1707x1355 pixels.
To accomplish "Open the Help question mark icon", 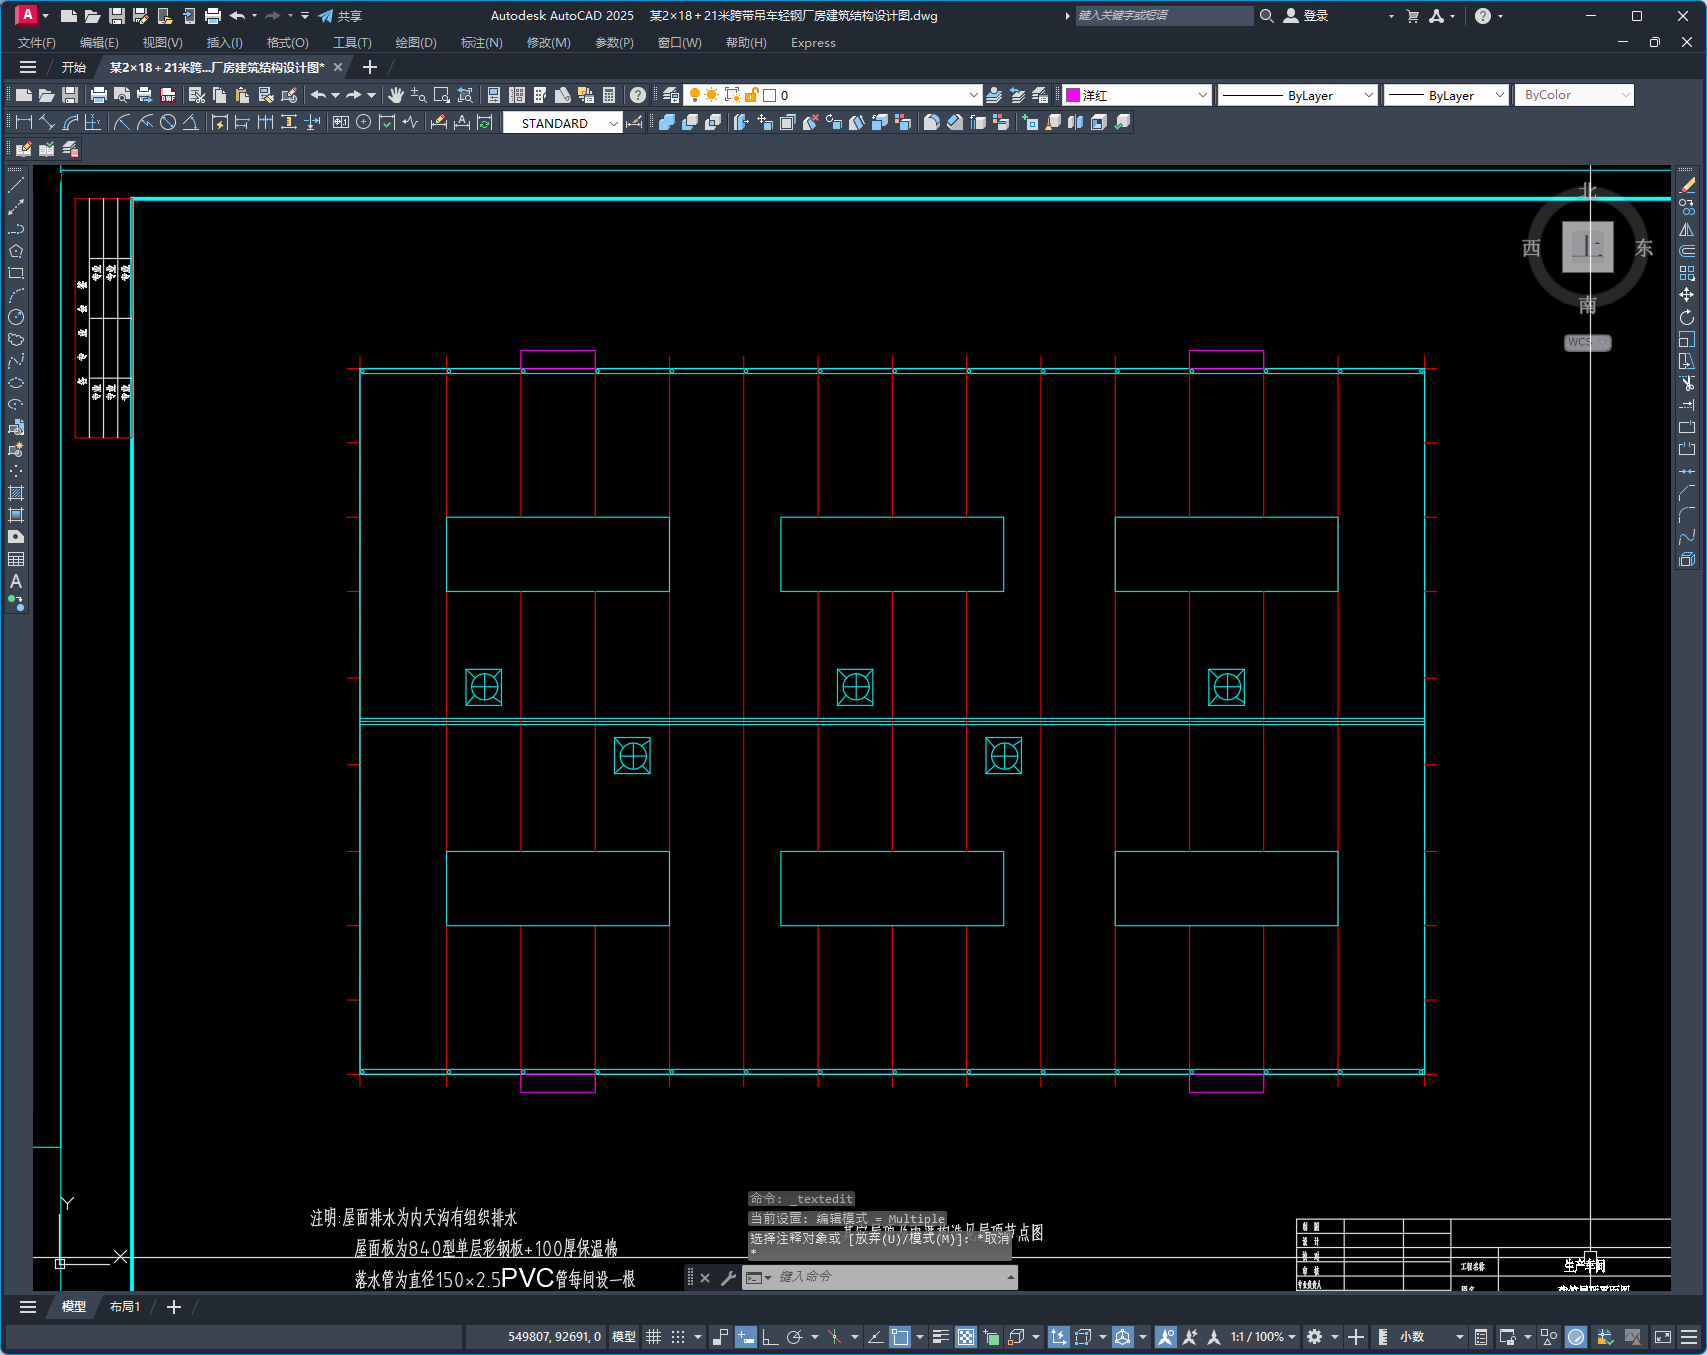I will (x=638, y=95).
